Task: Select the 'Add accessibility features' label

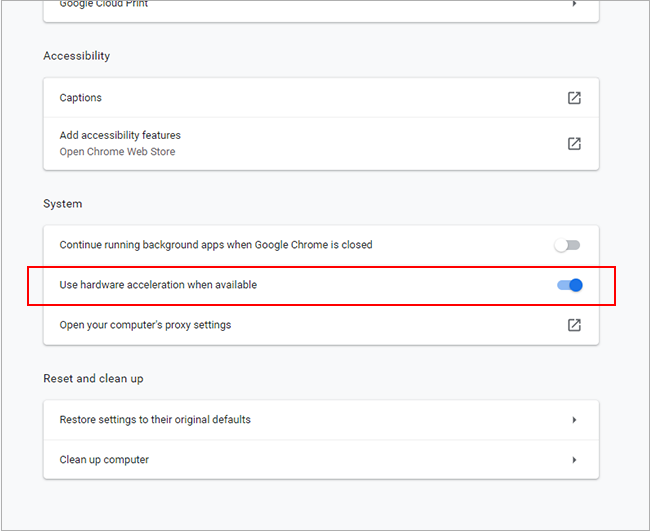Action: [x=120, y=135]
